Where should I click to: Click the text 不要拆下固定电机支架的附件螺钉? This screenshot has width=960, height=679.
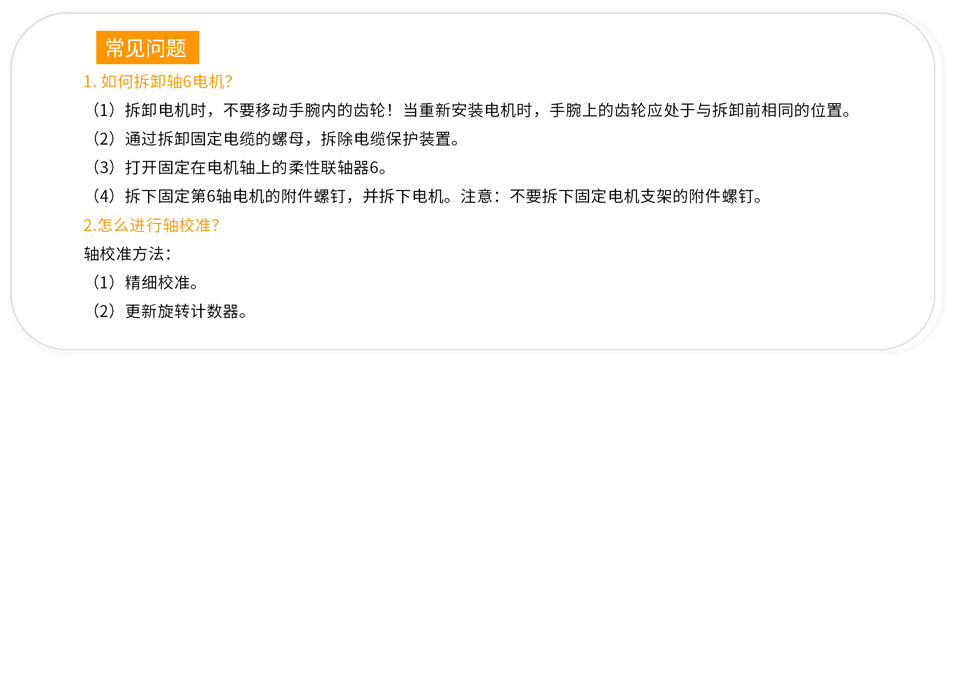pos(632,197)
